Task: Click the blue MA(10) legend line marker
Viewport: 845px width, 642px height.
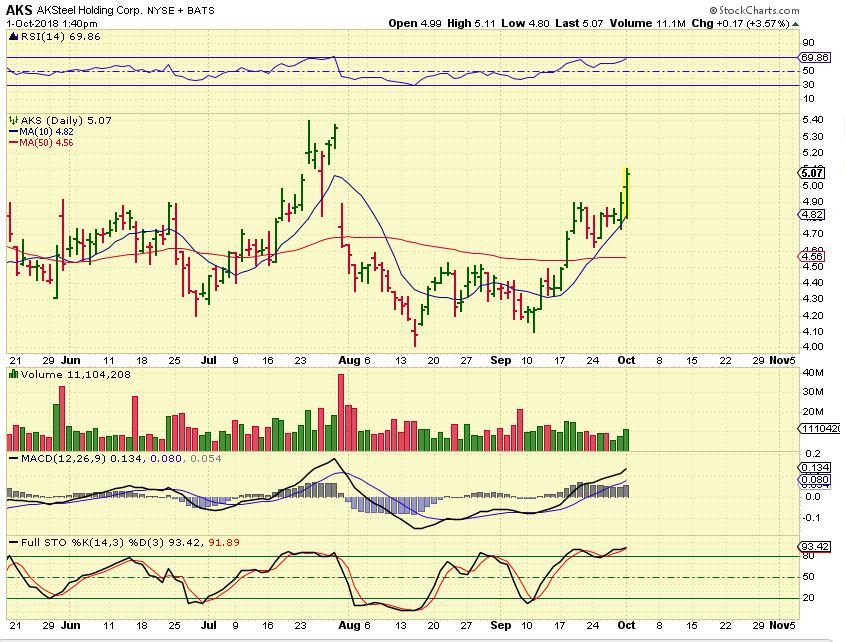Action: (13, 132)
